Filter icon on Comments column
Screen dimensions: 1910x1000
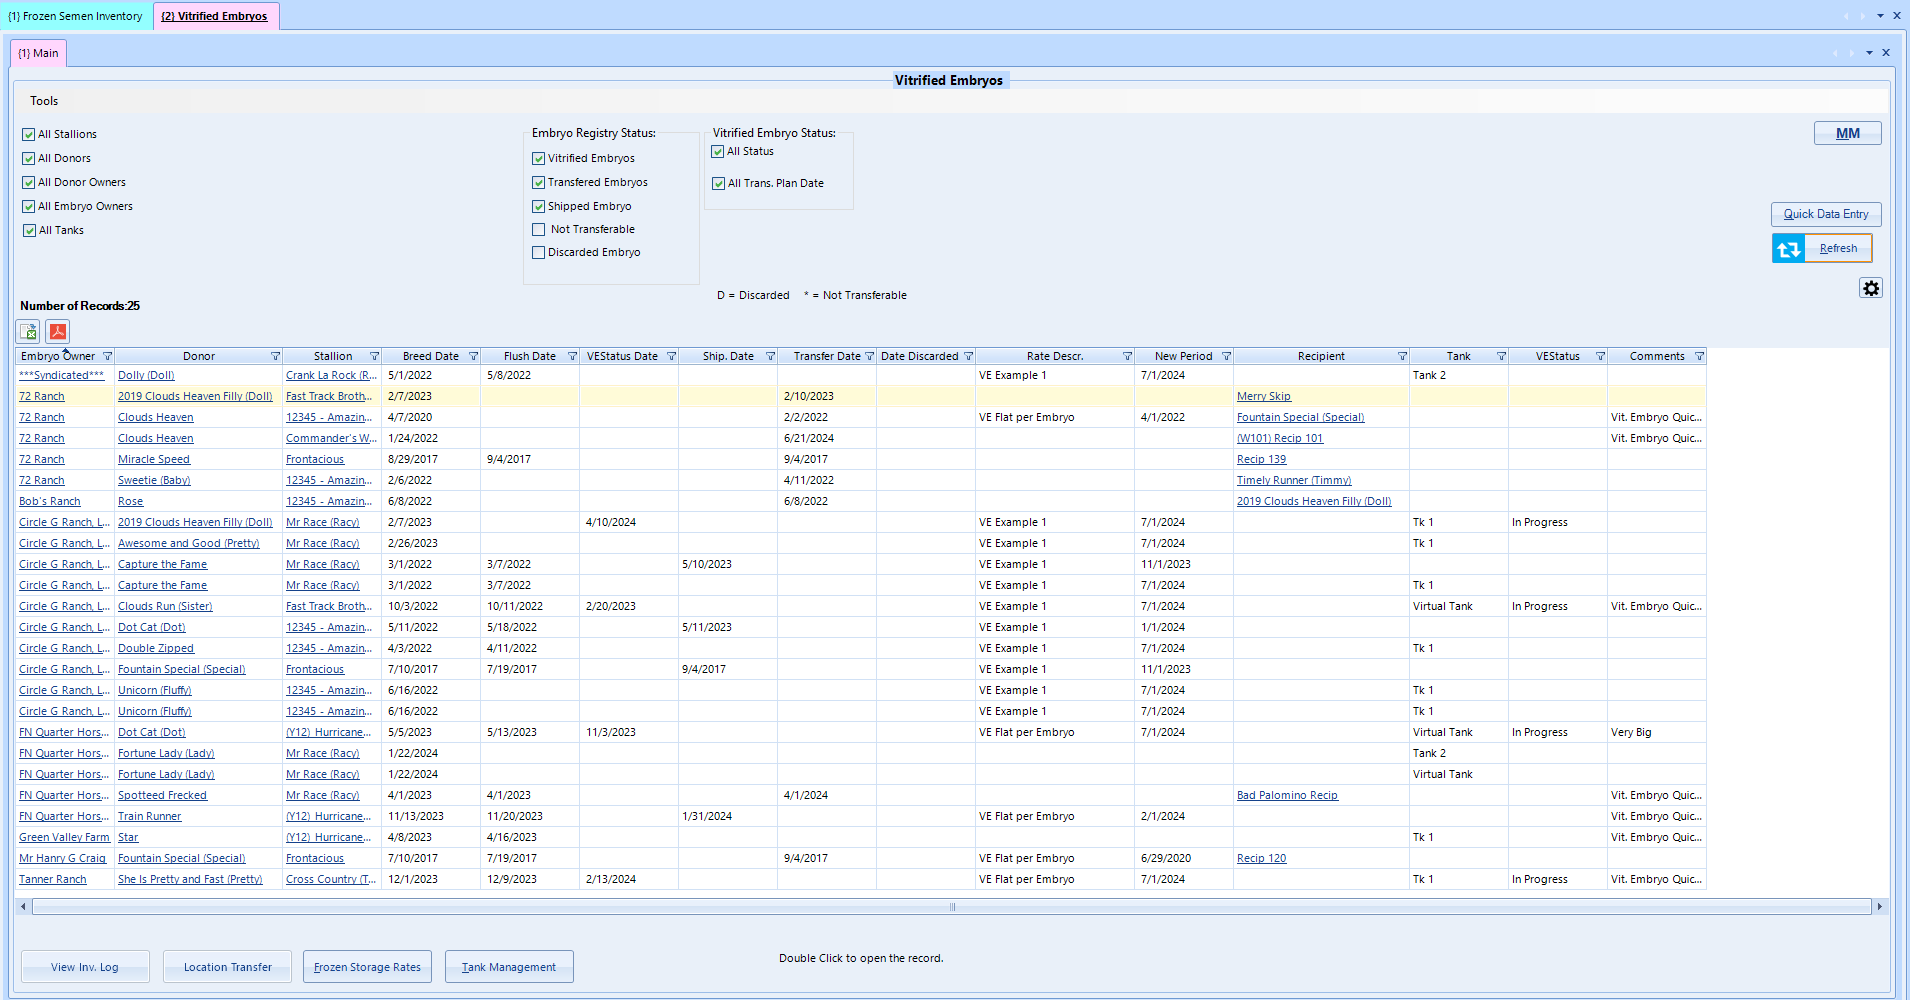pos(1700,357)
